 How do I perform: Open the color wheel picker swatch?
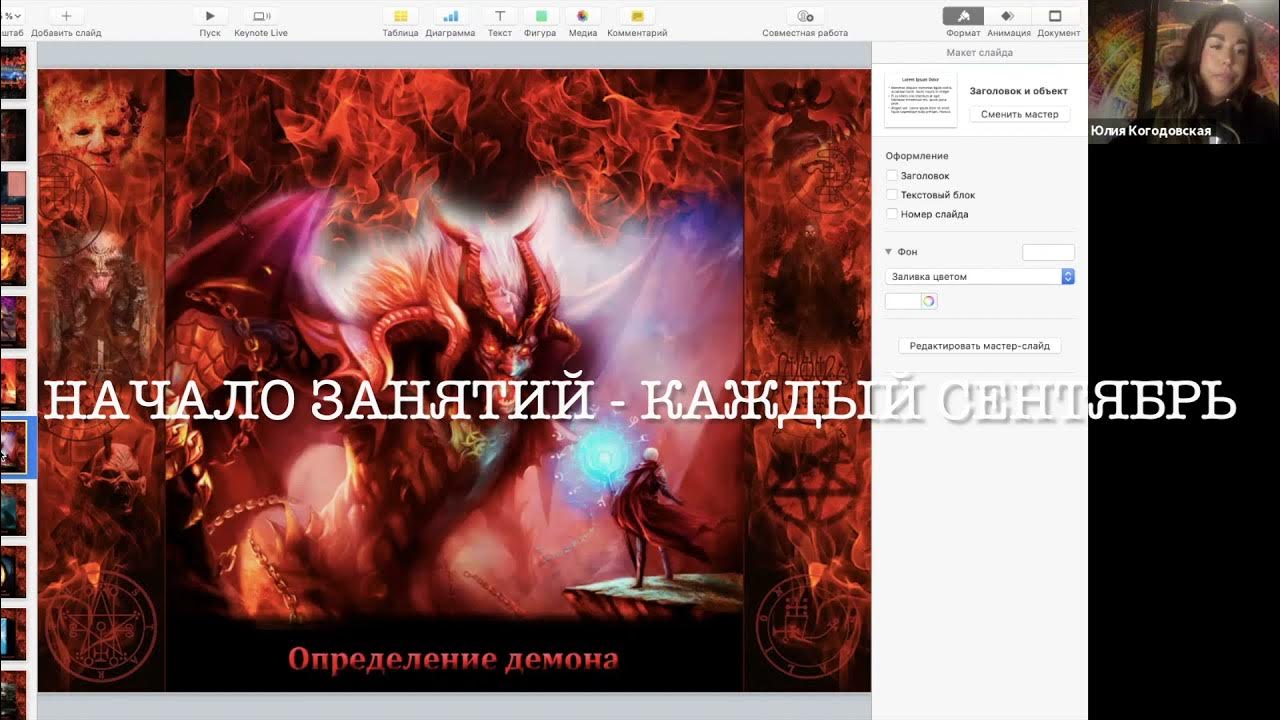(928, 301)
